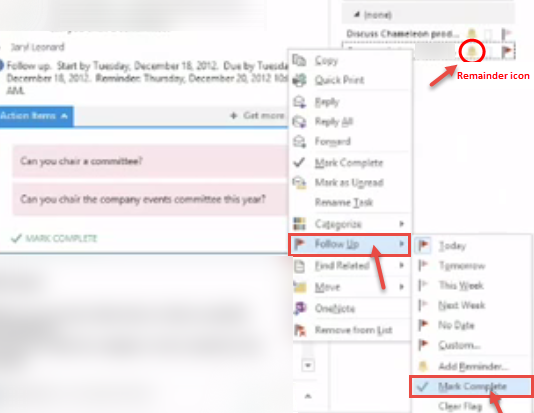Image resolution: width=534 pixels, height=413 pixels.
Task: Click the circled reminder bell icon
Action: click(472, 51)
